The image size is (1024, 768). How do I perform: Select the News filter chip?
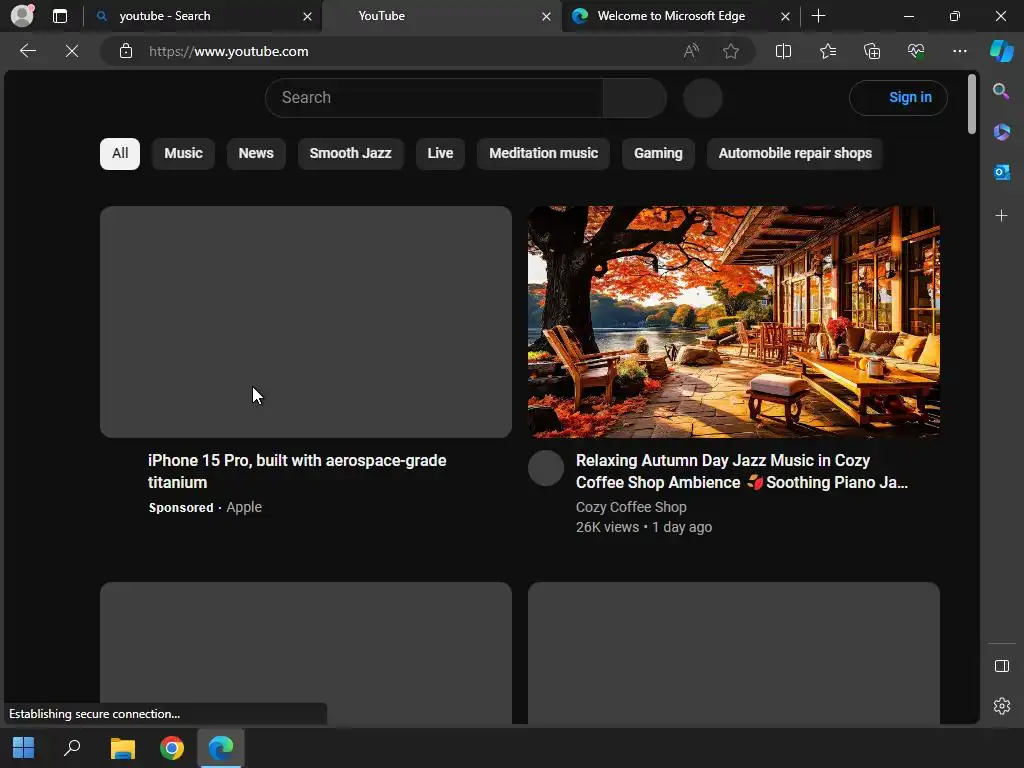[x=256, y=153]
